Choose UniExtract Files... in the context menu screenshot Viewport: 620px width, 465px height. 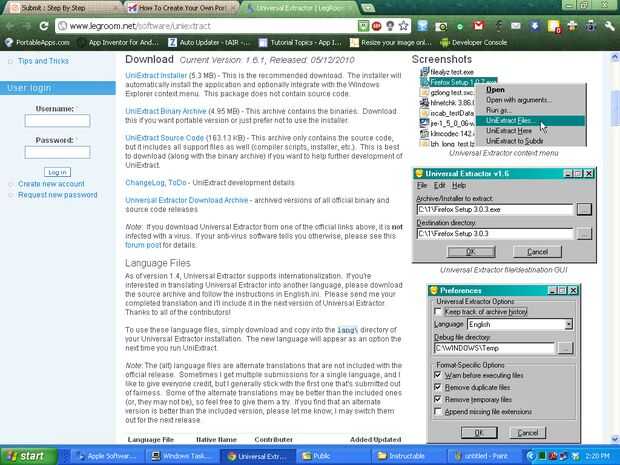point(530,121)
